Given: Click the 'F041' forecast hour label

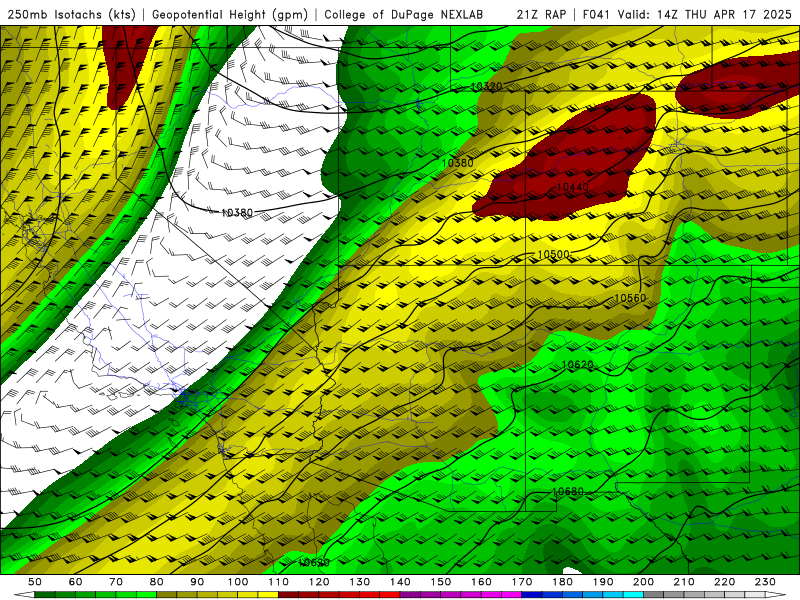Looking at the screenshot, I should (596, 14).
